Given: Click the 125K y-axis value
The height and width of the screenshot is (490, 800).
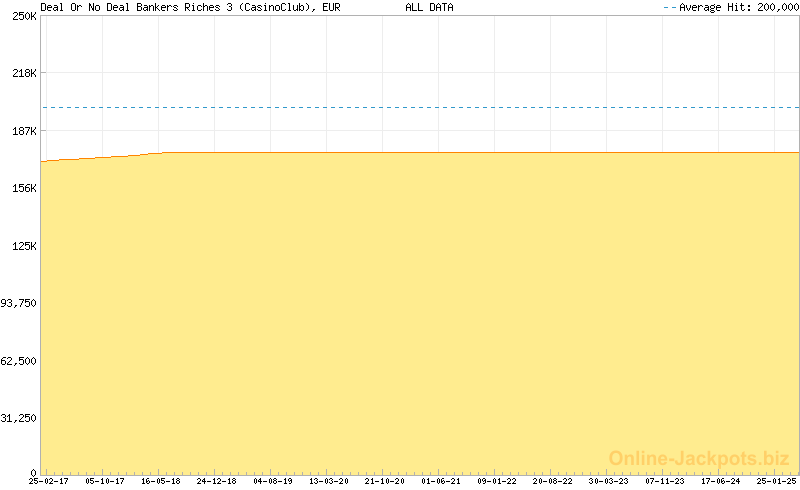Looking at the screenshot, I should point(23,246).
